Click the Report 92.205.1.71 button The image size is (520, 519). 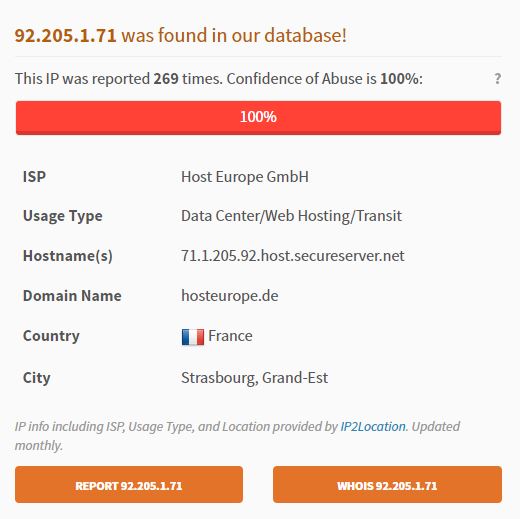click(129, 484)
